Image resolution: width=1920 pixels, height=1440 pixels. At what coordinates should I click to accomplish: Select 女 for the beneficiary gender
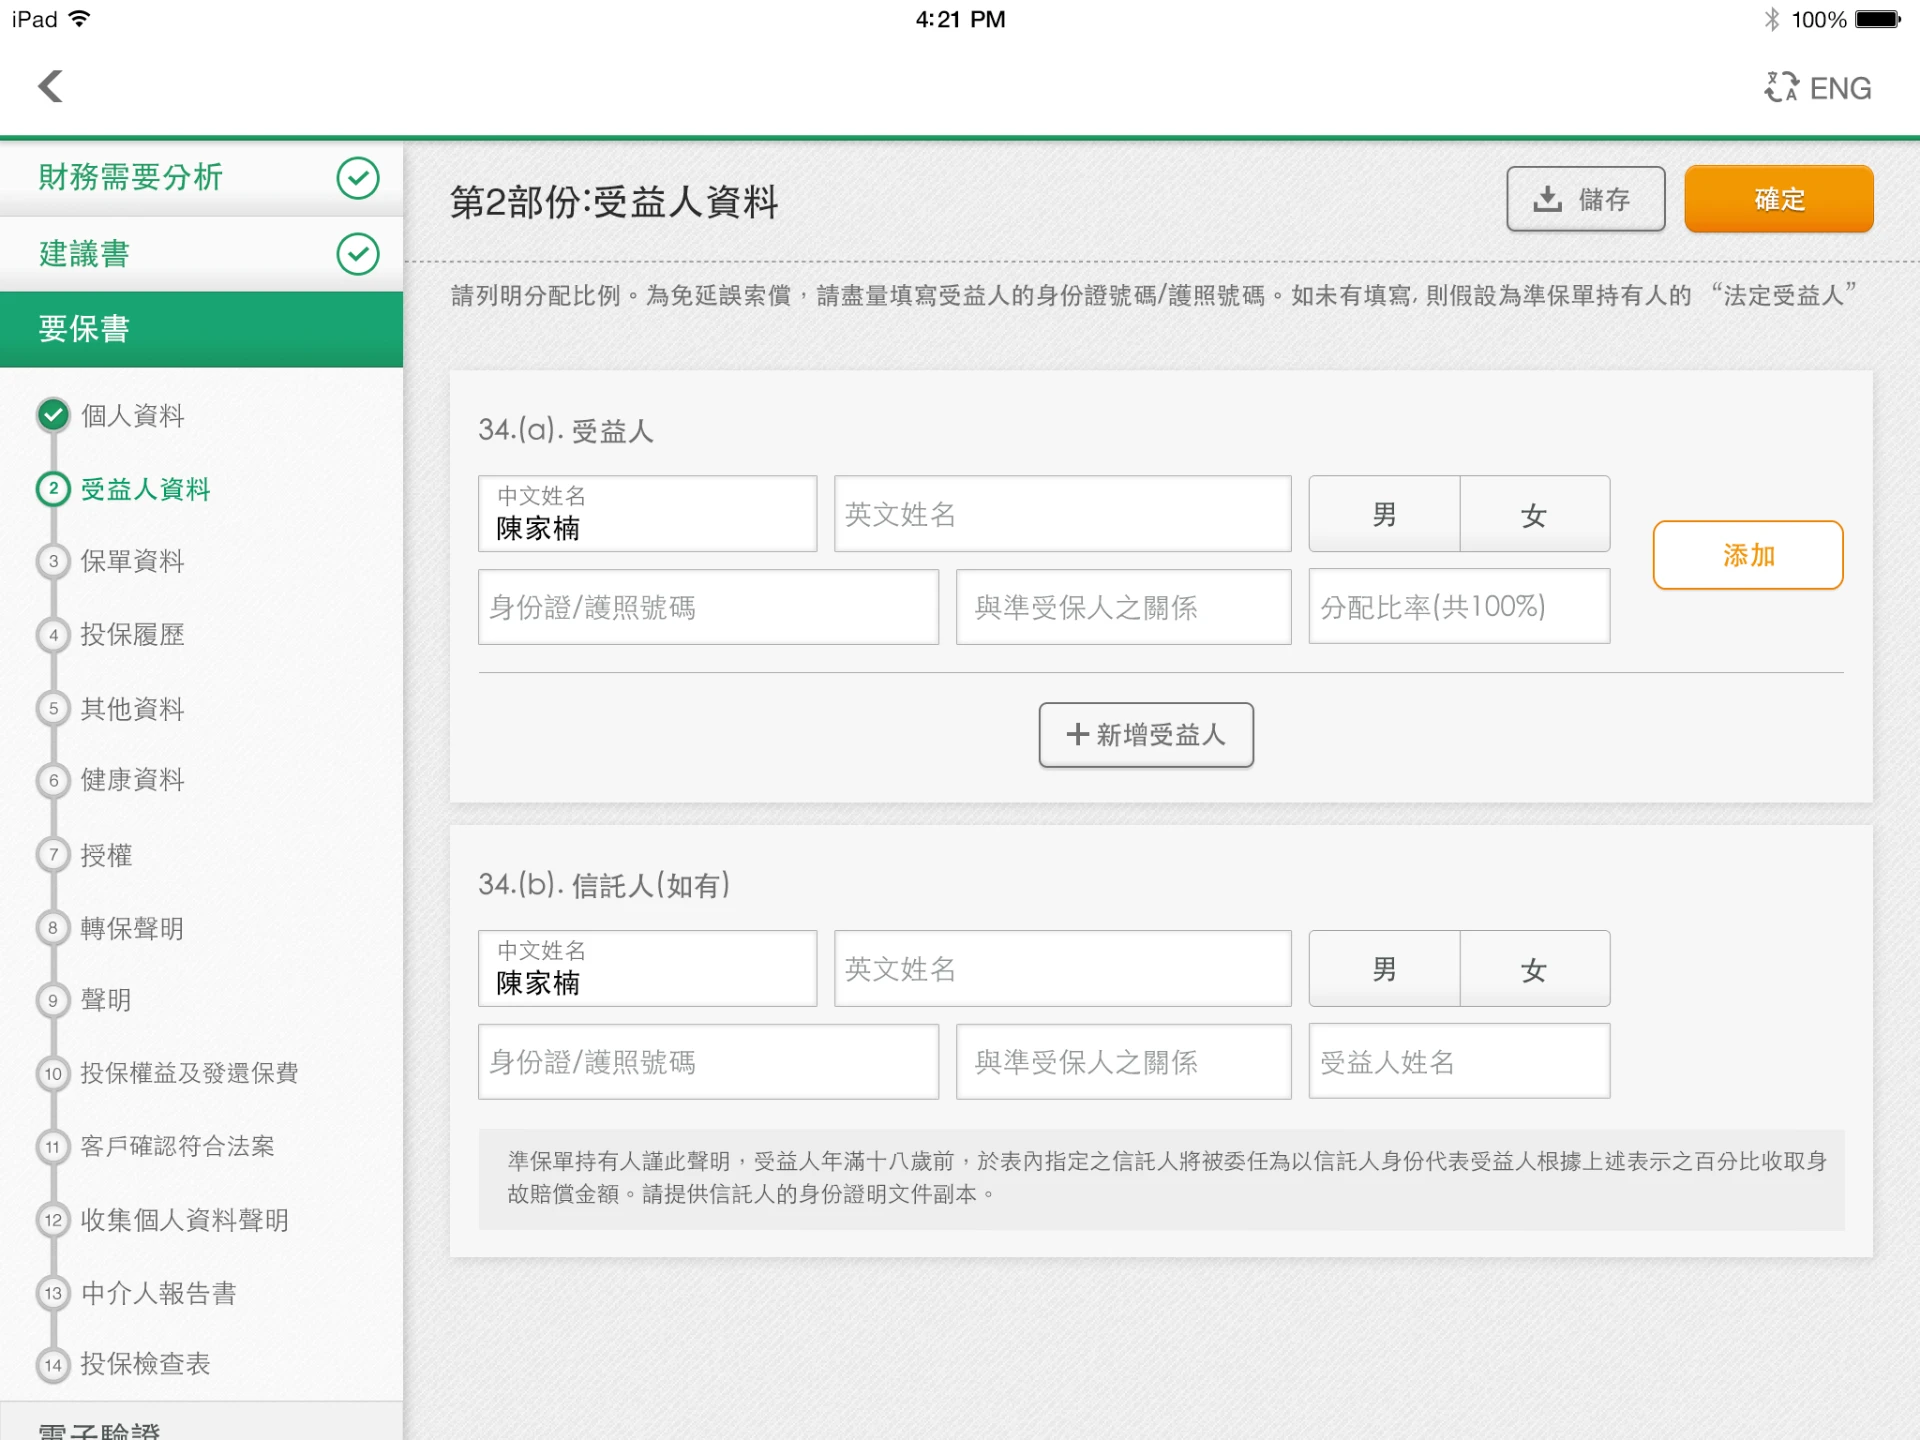tap(1535, 514)
